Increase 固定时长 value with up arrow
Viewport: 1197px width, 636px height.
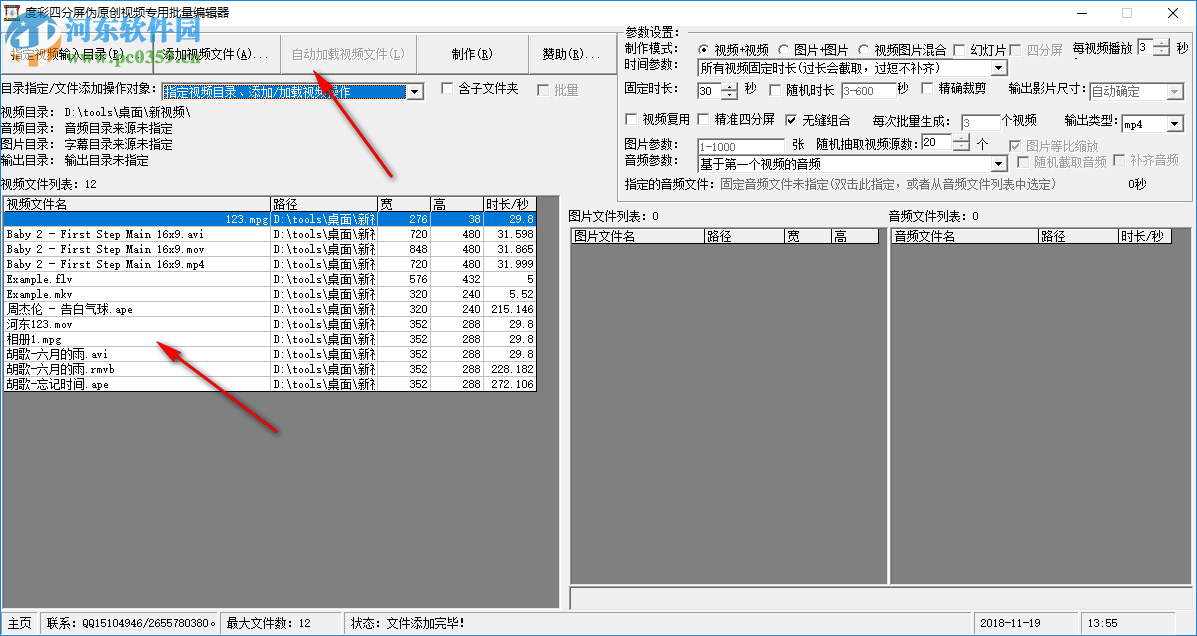click(x=730, y=87)
